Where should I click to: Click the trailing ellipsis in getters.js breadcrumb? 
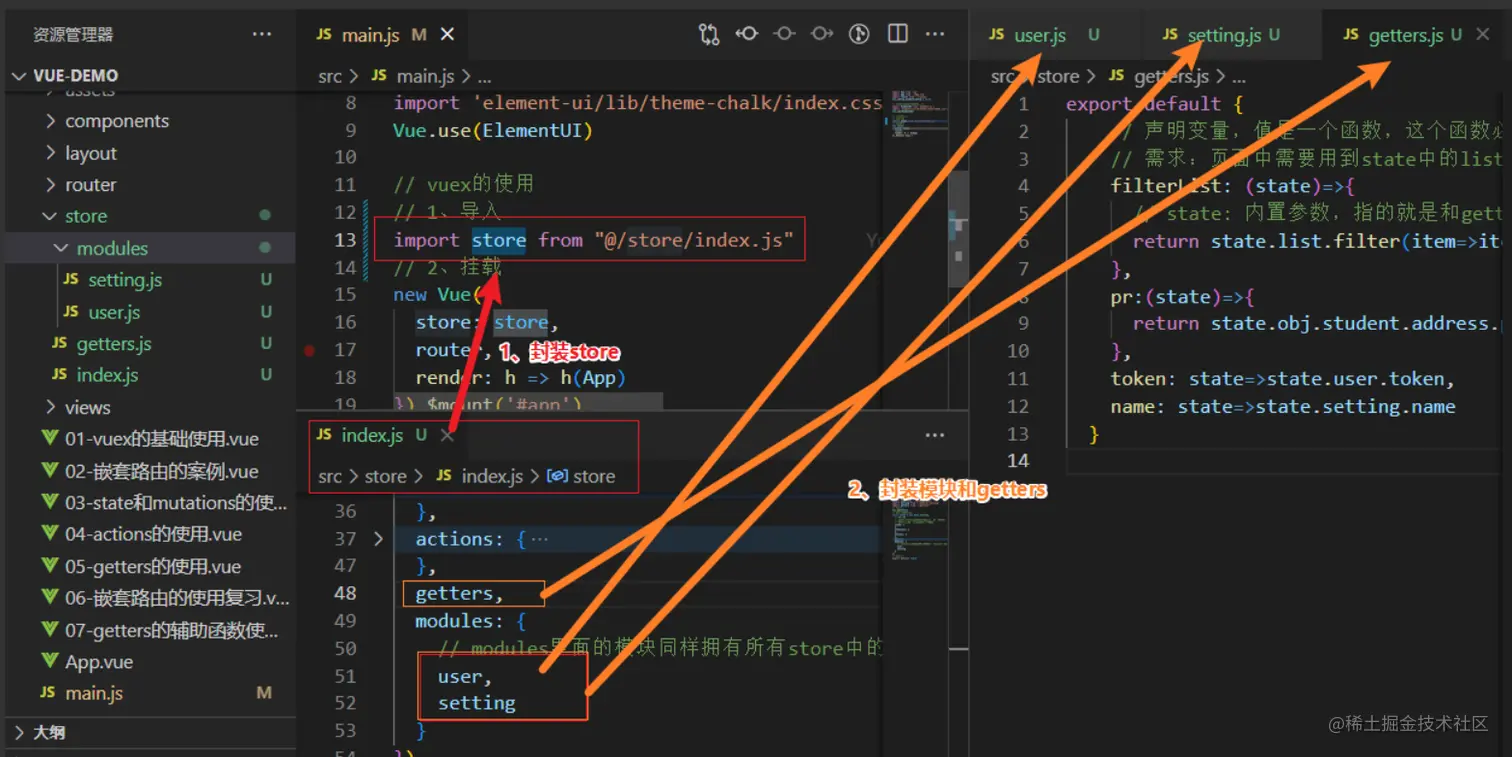[1237, 76]
